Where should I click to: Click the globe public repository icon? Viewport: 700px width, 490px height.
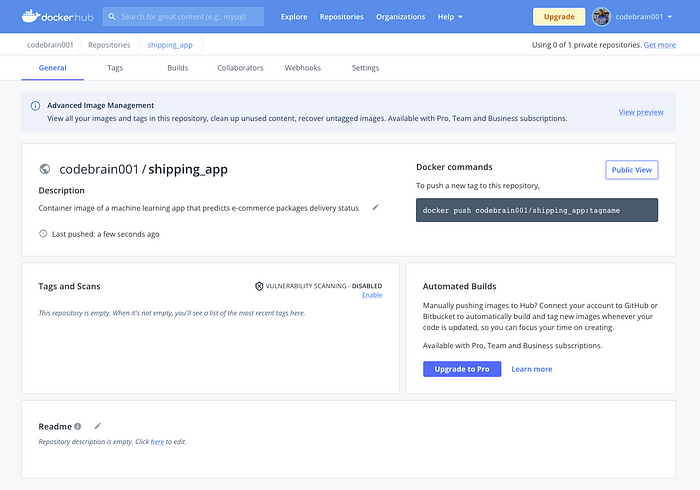tap(45, 169)
